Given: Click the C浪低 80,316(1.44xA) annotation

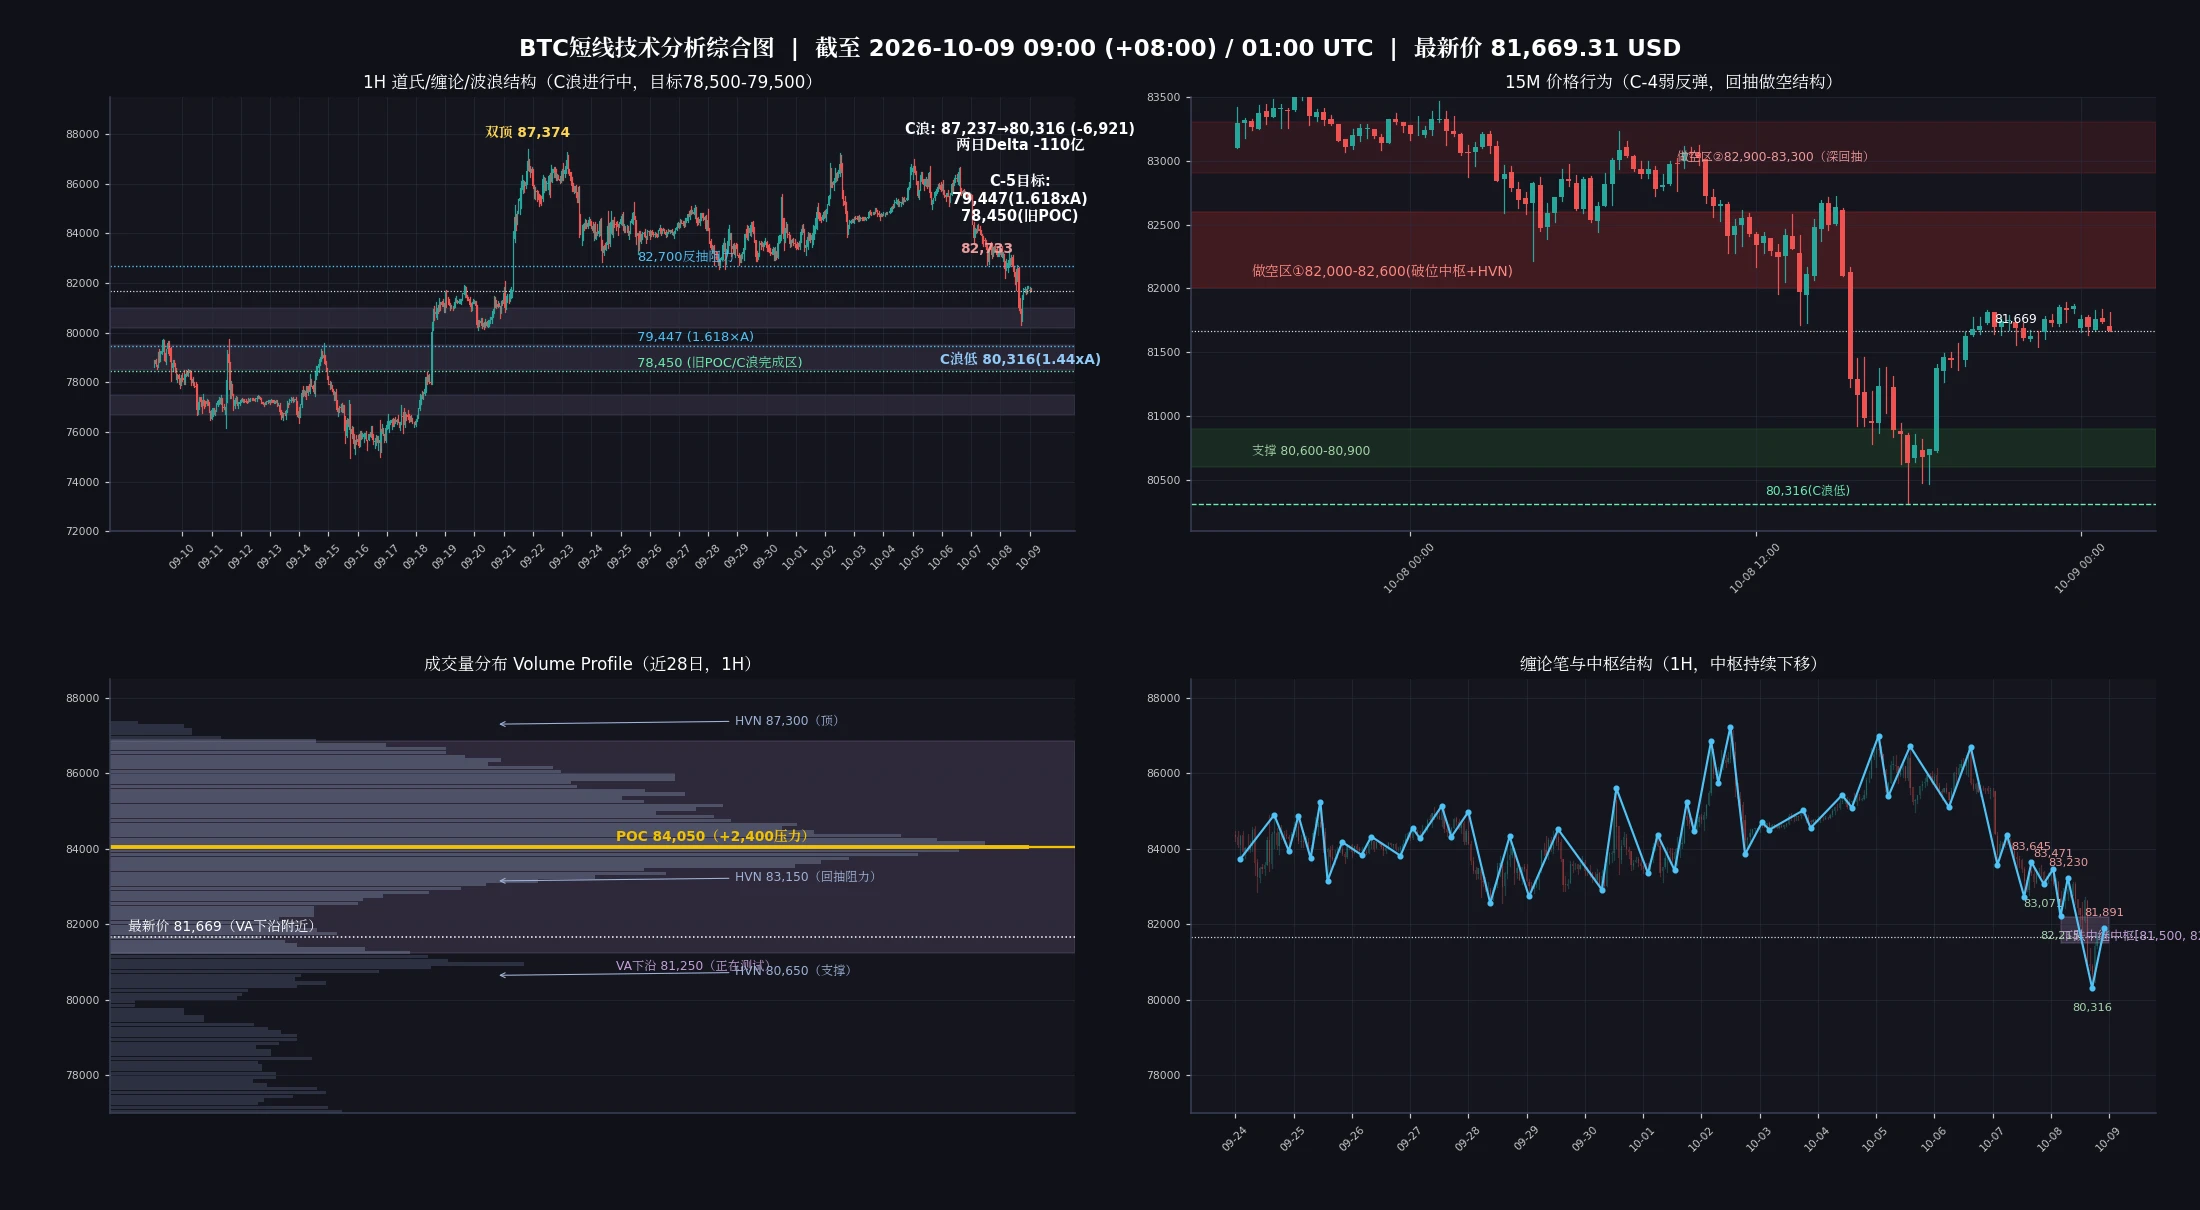Looking at the screenshot, I should pyautogui.click(x=1020, y=359).
